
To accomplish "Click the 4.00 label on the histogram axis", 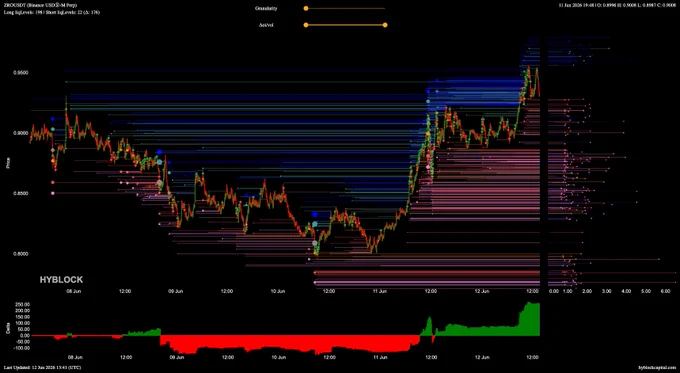I will point(626,291).
